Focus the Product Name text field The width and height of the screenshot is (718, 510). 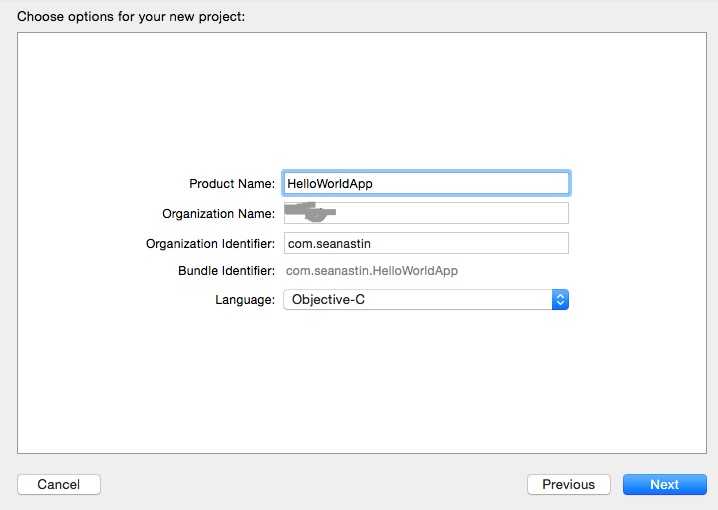pos(426,184)
